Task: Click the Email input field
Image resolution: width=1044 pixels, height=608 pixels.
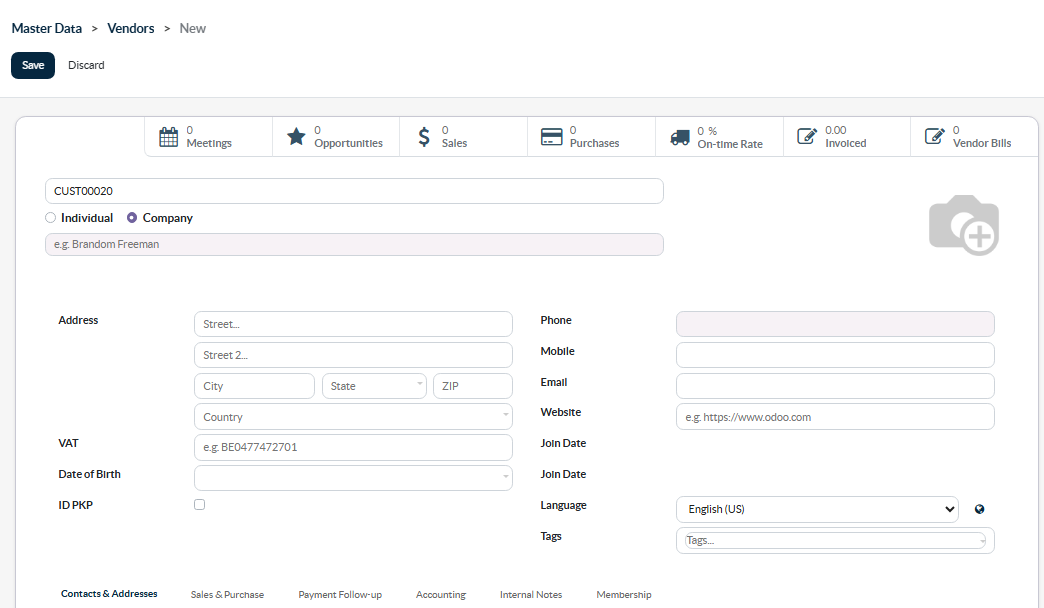Action: (x=835, y=386)
